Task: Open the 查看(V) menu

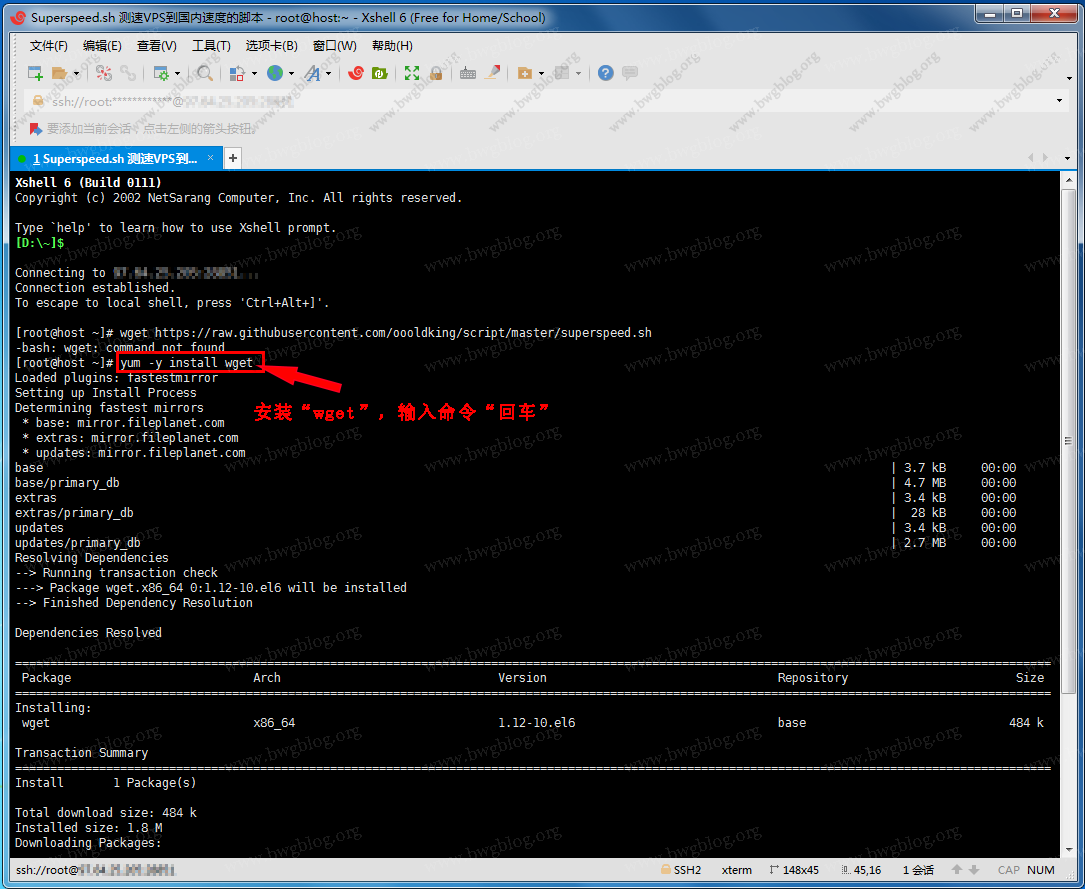Action: [x=156, y=46]
